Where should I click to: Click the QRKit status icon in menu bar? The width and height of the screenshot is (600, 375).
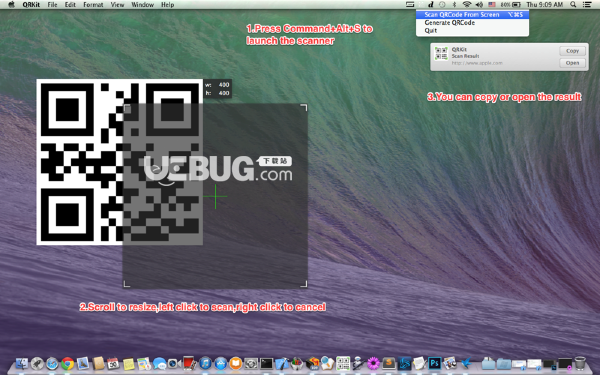click(x=421, y=5)
